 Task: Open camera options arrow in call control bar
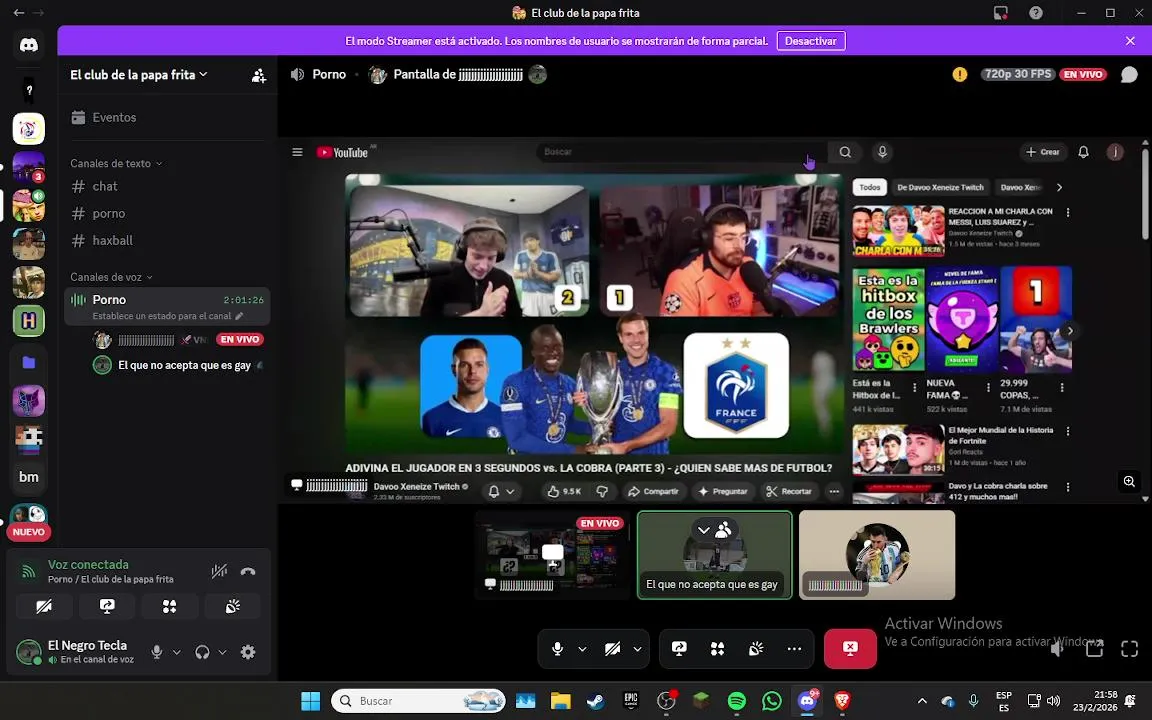pyautogui.click(x=637, y=649)
